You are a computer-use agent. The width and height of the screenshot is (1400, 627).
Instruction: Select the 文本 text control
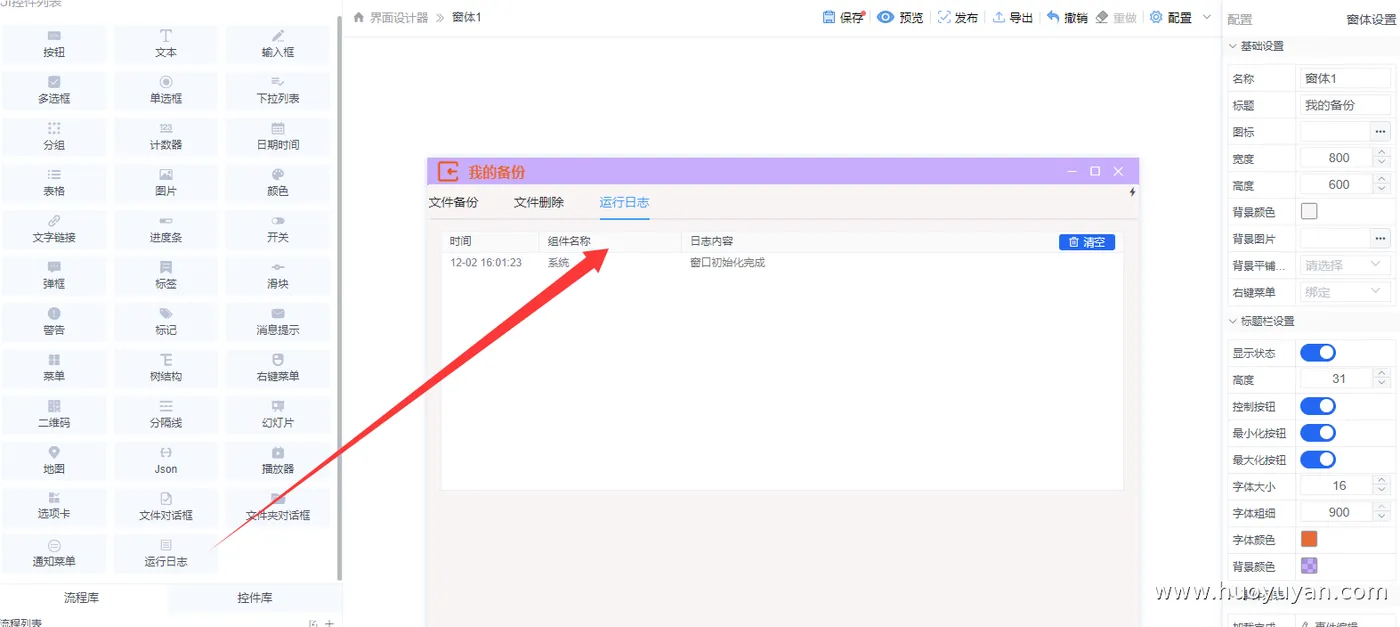[x=166, y=44]
